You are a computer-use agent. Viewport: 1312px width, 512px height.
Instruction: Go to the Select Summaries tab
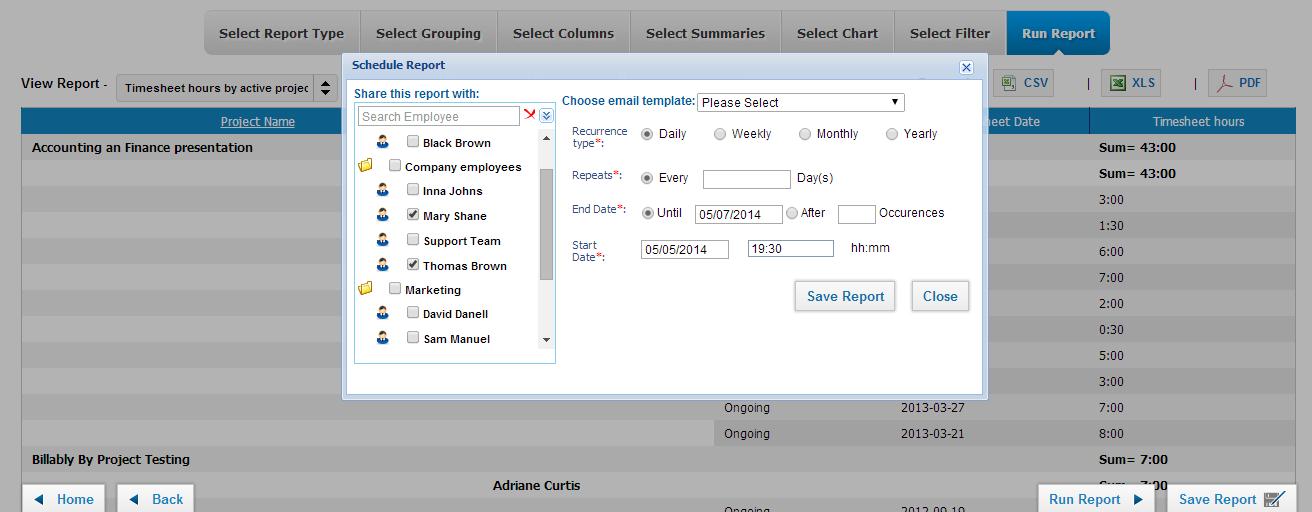[x=706, y=33]
